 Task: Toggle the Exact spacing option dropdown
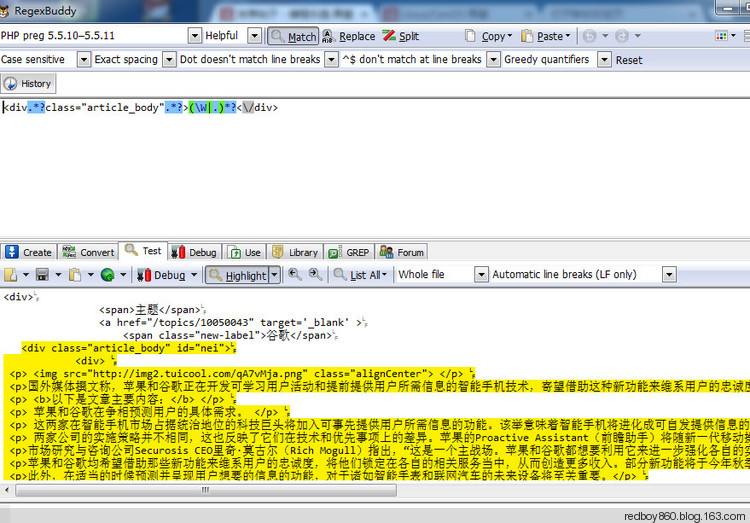click(x=169, y=60)
